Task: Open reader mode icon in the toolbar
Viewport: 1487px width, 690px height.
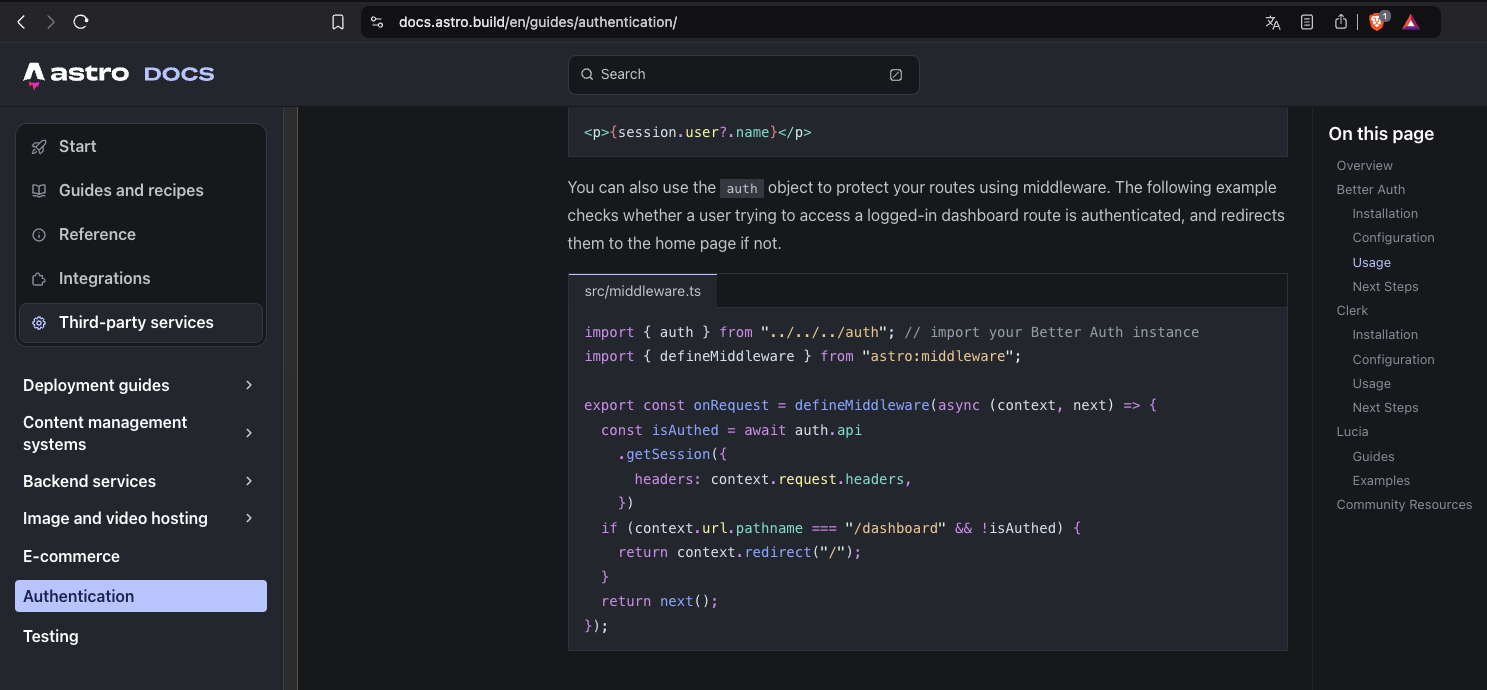Action: 1307,22
